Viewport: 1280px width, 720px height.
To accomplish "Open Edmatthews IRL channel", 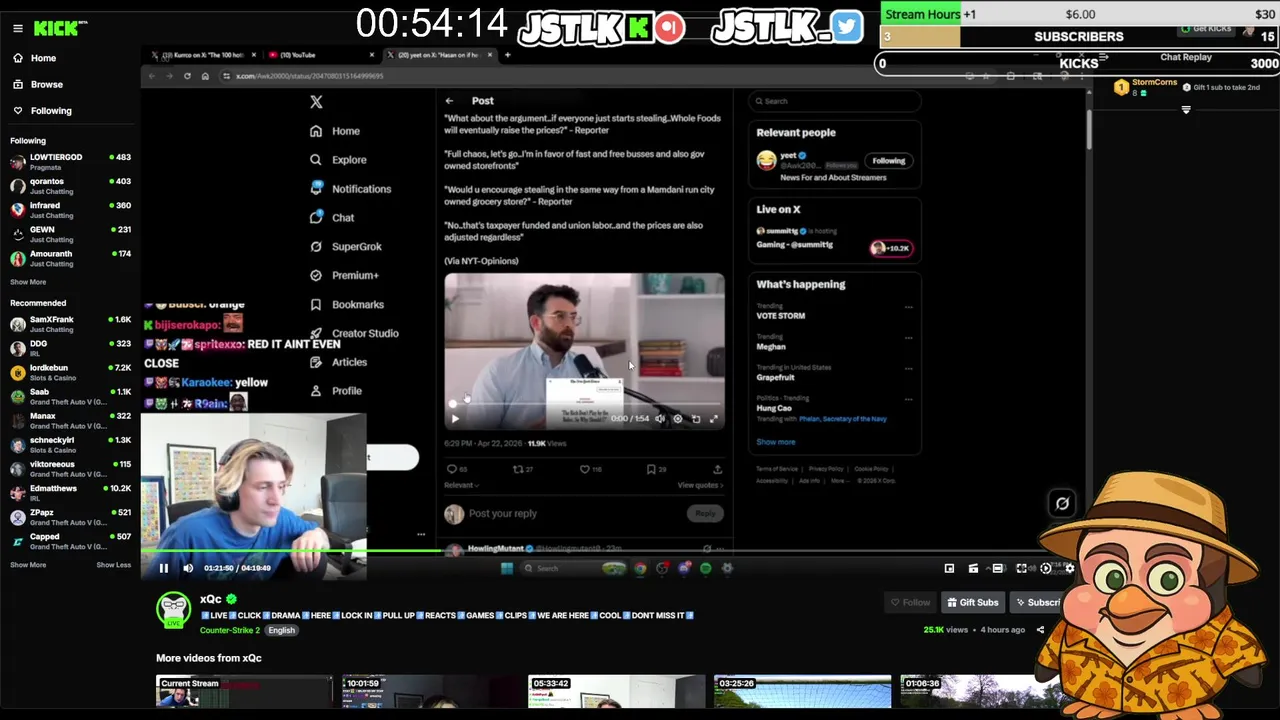I will click(70, 492).
